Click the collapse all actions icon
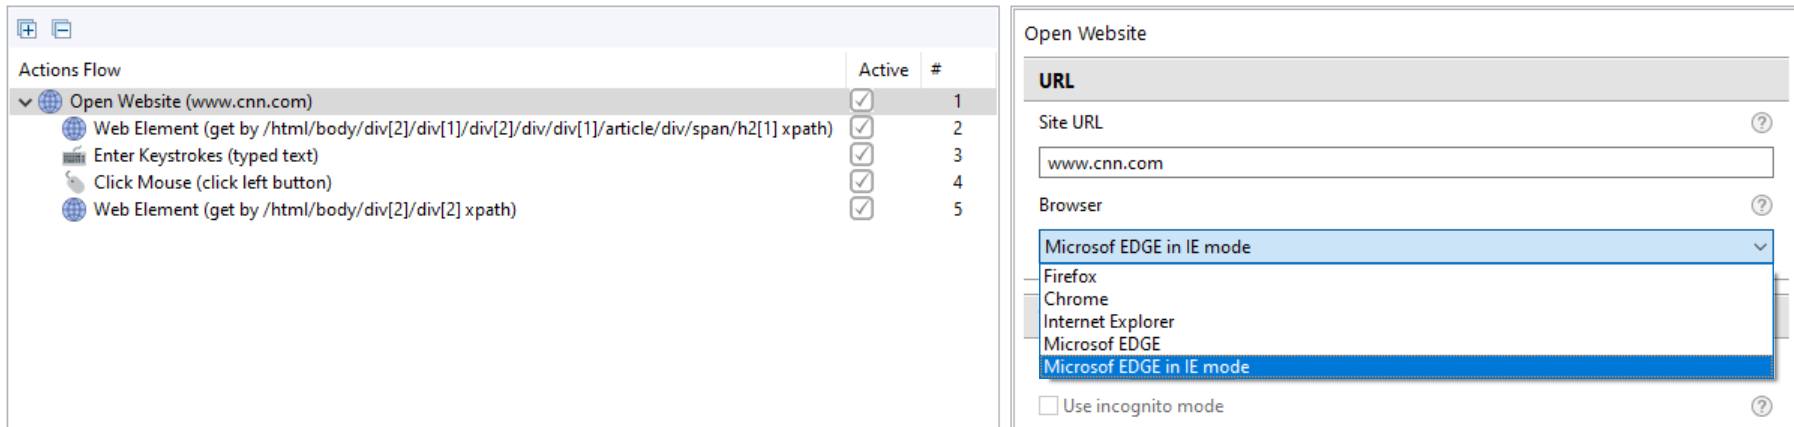This screenshot has width=1794, height=427. tap(62, 29)
